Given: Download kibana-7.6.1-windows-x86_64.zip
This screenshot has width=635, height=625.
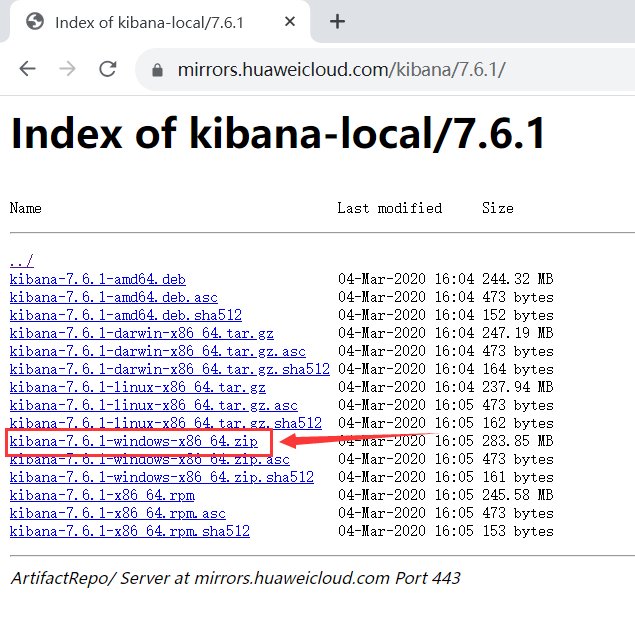Looking at the screenshot, I should tap(134, 441).
